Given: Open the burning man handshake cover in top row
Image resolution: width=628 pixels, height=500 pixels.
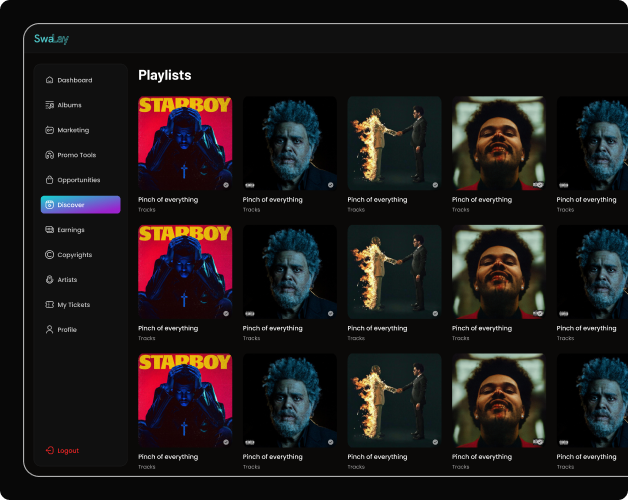Looking at the screenshot, I should tap(394, 143).
